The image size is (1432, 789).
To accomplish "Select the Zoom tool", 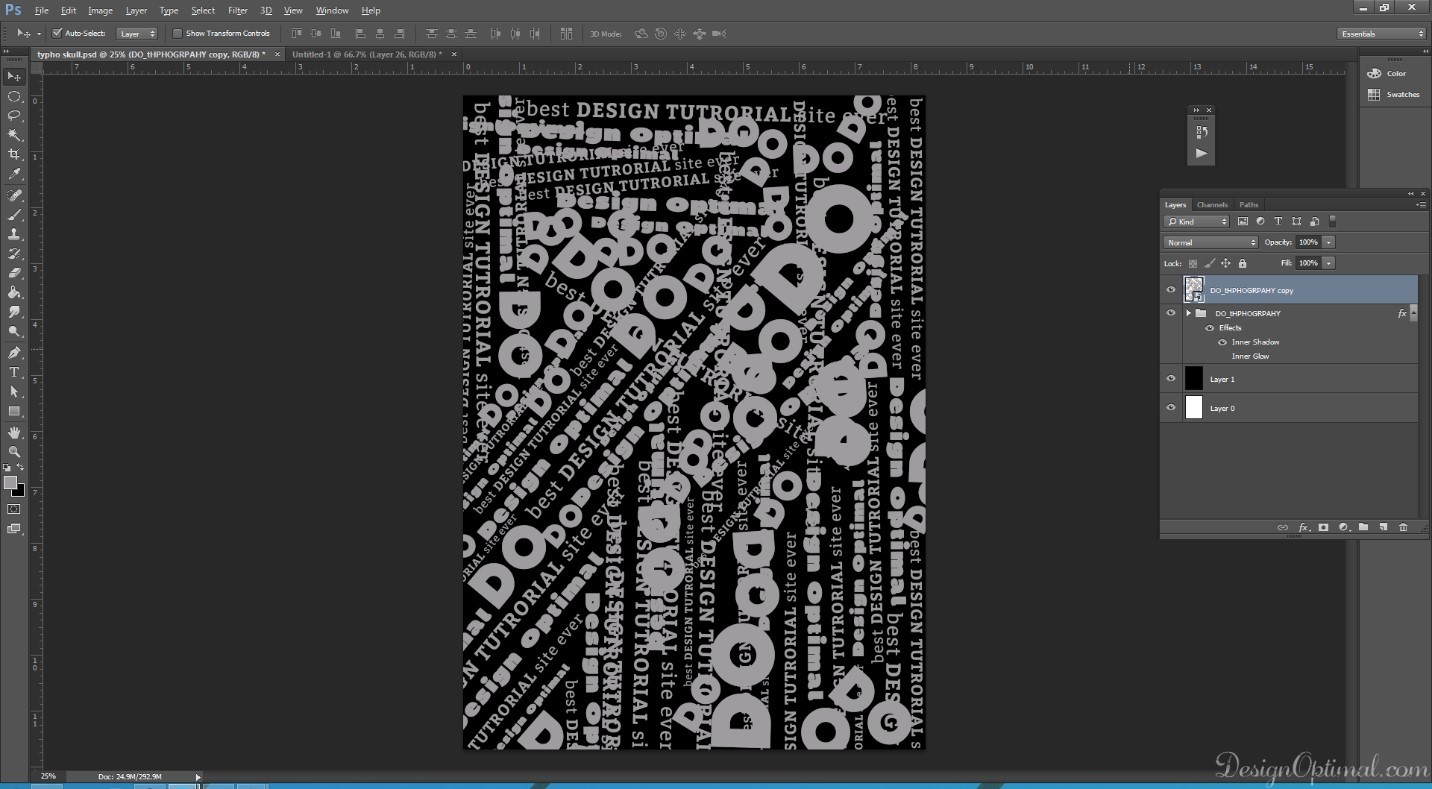I will pos(14,452).
